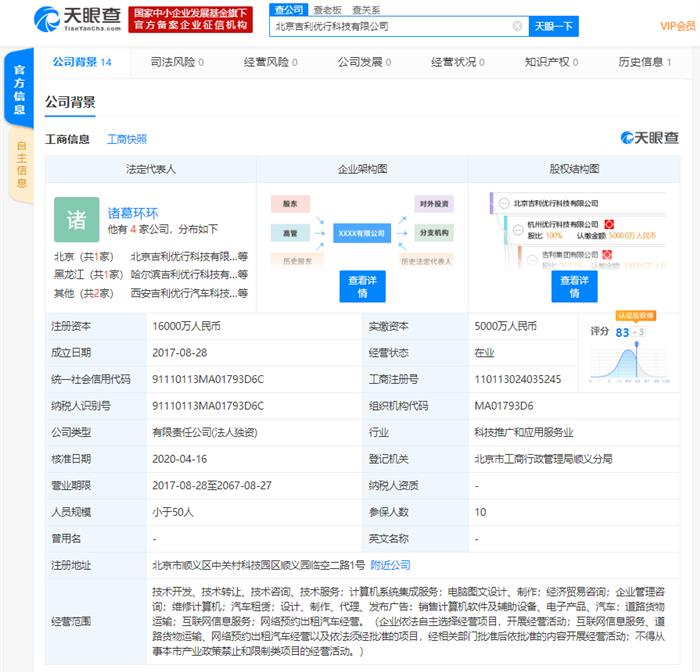Click the 工商快照 link
The height and width of the screenshot is (672, 700).
tap(127, 139)
